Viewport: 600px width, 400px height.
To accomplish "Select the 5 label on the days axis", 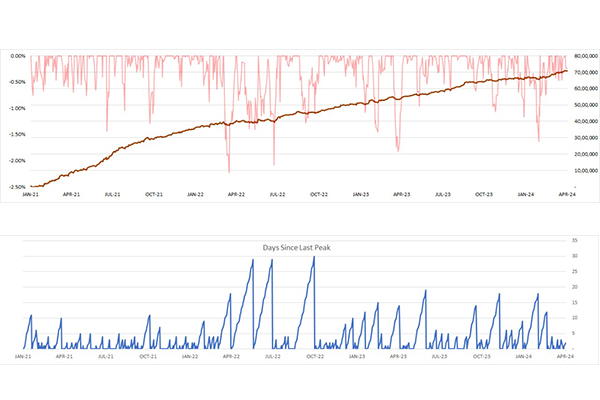I will 574,333.
